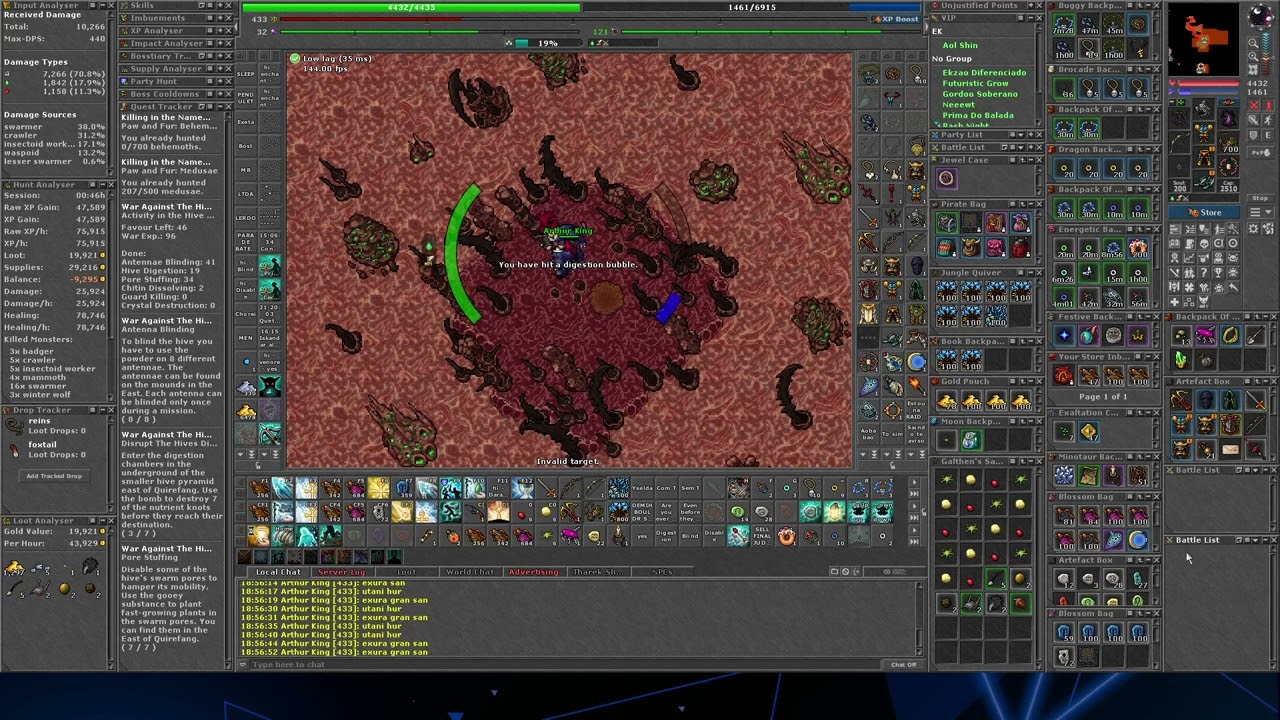Open the Store
Viewport: 1280px width, 720px height.
click(x=1206, y=213)
